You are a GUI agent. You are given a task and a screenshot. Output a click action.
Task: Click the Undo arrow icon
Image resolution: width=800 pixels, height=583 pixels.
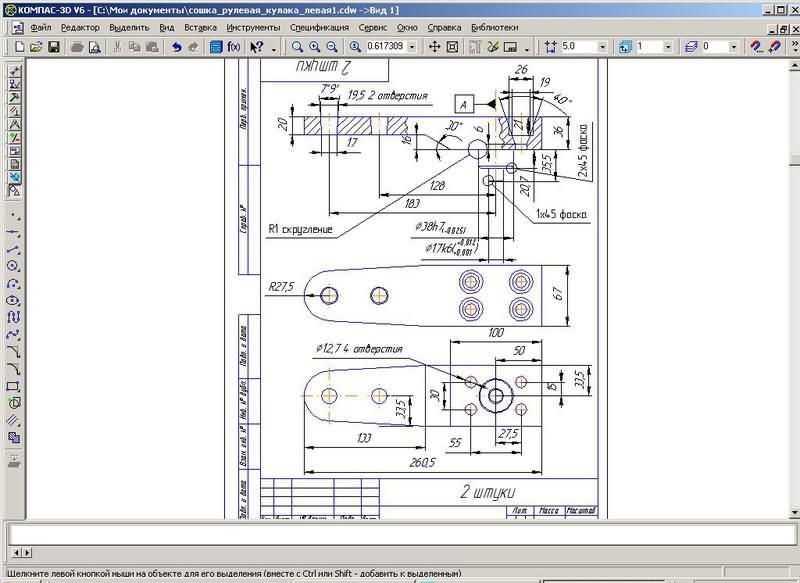(x=176, y=47)
